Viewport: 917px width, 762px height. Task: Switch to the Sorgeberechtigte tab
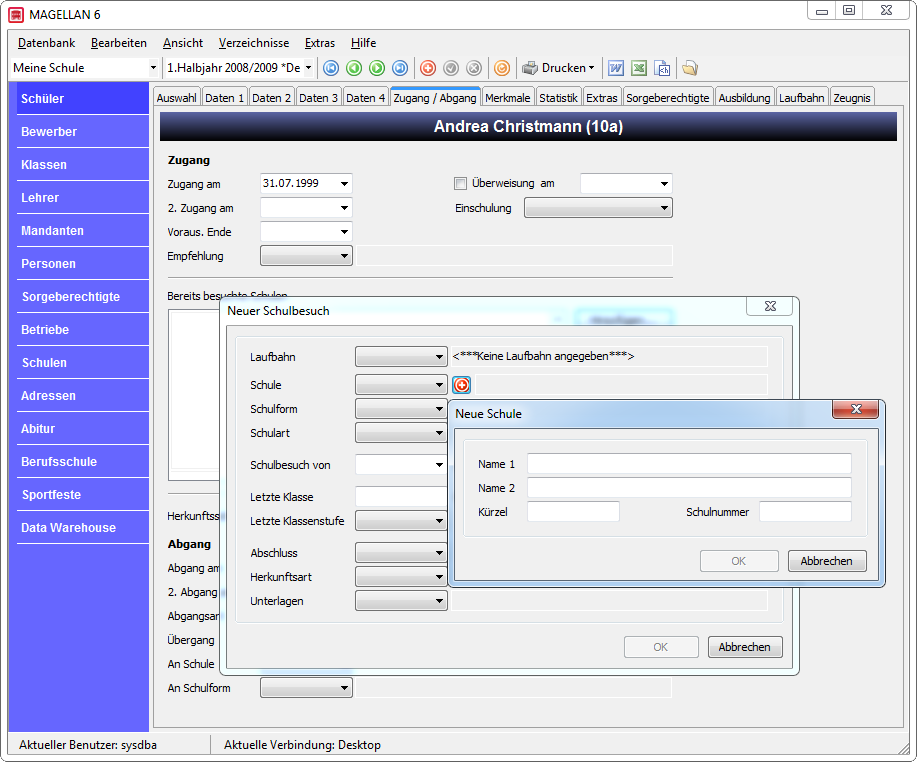667,98
